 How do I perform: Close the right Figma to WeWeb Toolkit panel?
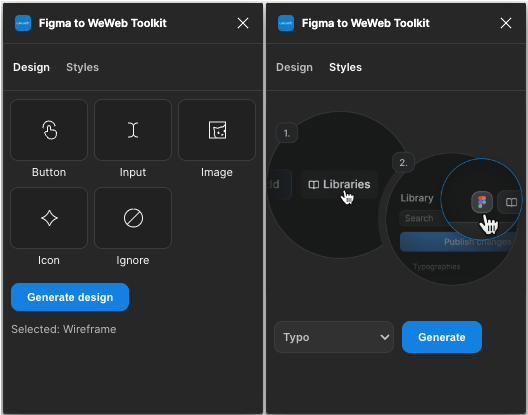[506, 23]
